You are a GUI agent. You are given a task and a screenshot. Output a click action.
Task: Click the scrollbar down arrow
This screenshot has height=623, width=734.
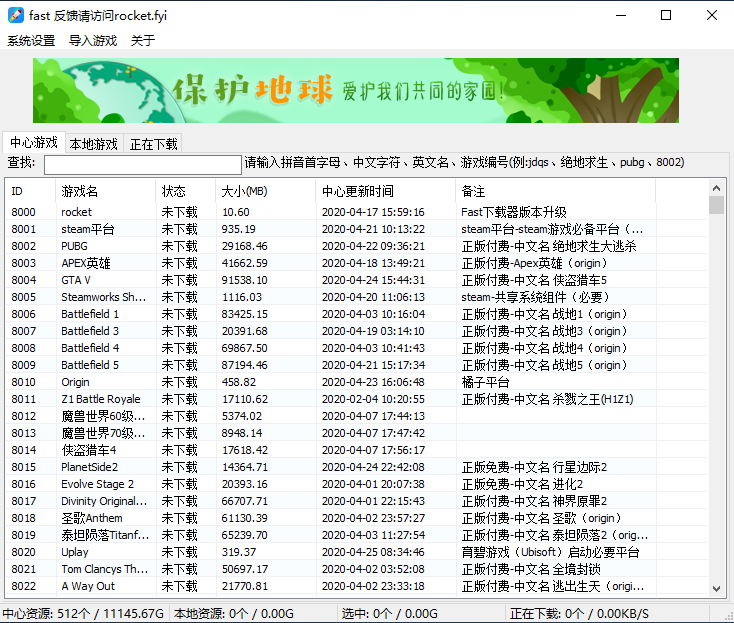click(716, 588)
